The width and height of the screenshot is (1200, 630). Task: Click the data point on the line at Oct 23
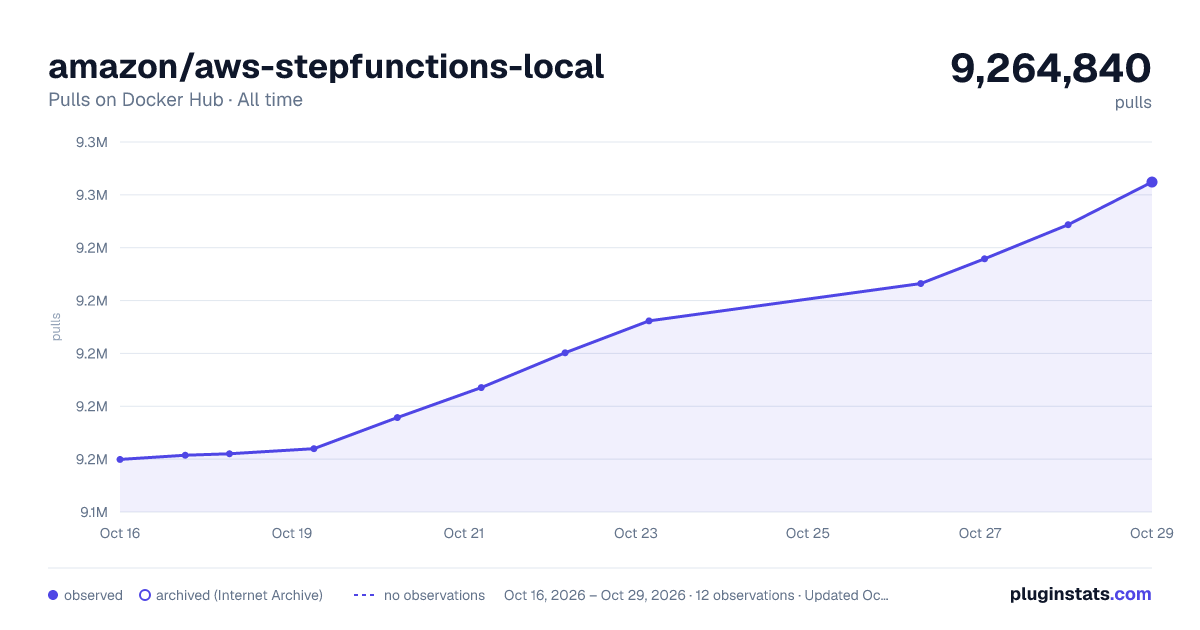(649, 321)
